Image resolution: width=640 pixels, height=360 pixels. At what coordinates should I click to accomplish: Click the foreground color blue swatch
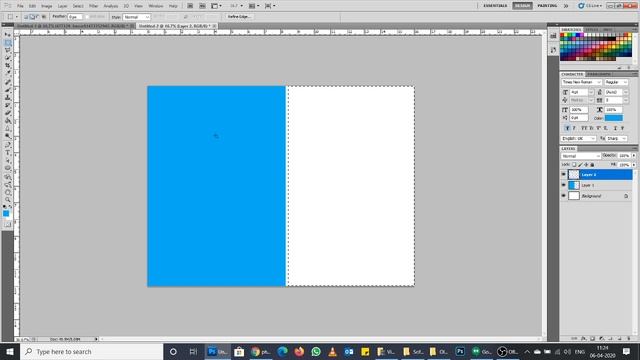(6, 213)
